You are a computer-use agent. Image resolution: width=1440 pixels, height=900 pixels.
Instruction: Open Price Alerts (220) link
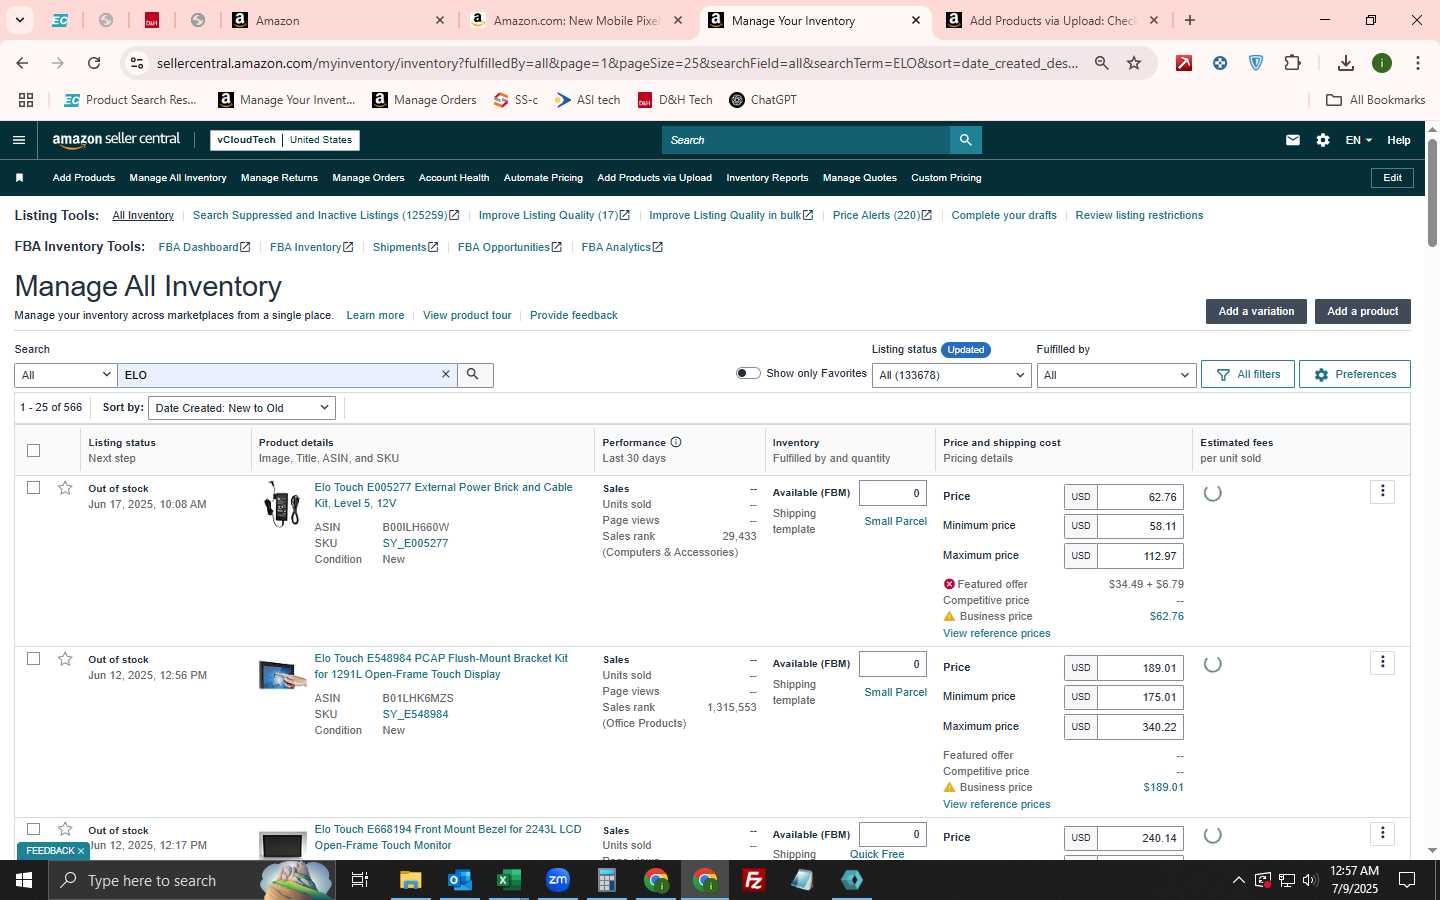point(882,215)
